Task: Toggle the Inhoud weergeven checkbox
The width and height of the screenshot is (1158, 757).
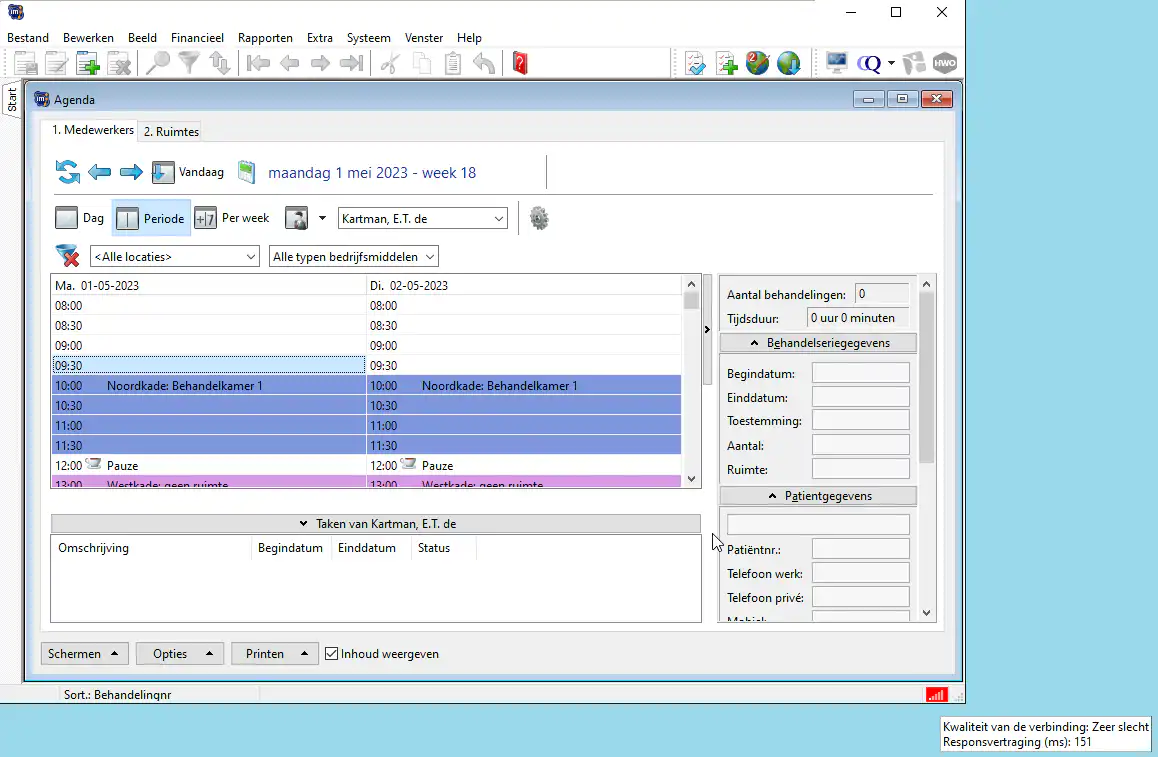Action: (x=332, y=654)
